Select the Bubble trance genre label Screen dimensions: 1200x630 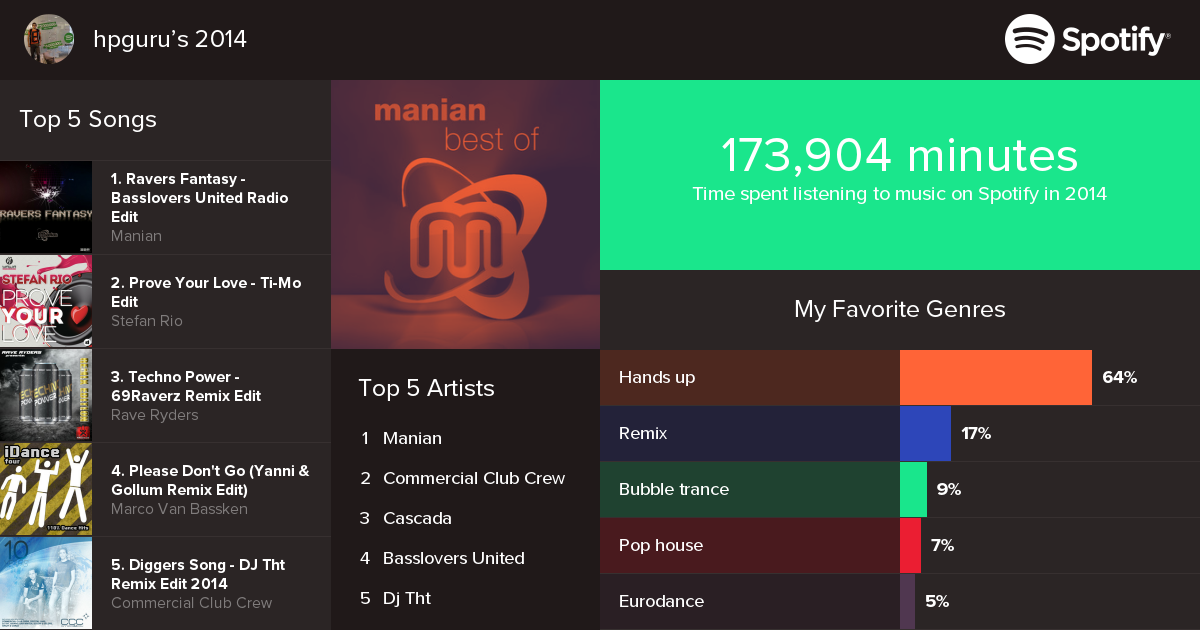coord(674,490)
